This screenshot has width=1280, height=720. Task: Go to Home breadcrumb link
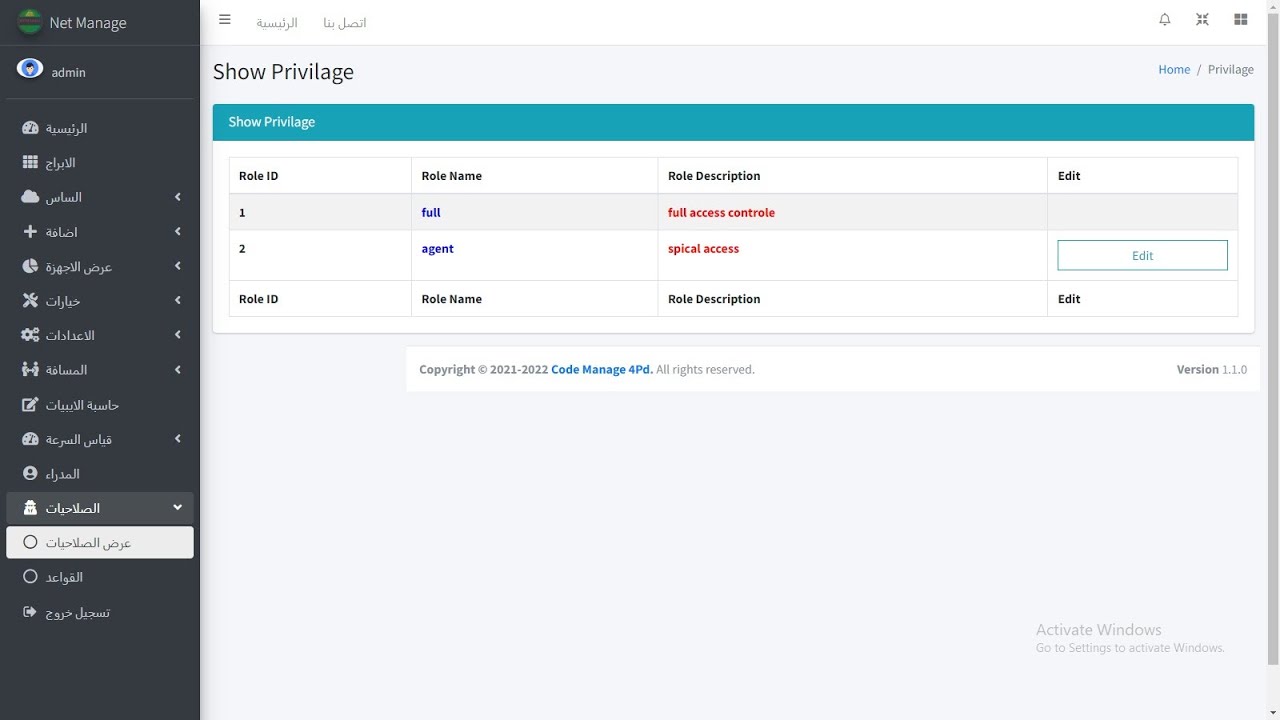pyautogui.click(x=1174, y=69)
